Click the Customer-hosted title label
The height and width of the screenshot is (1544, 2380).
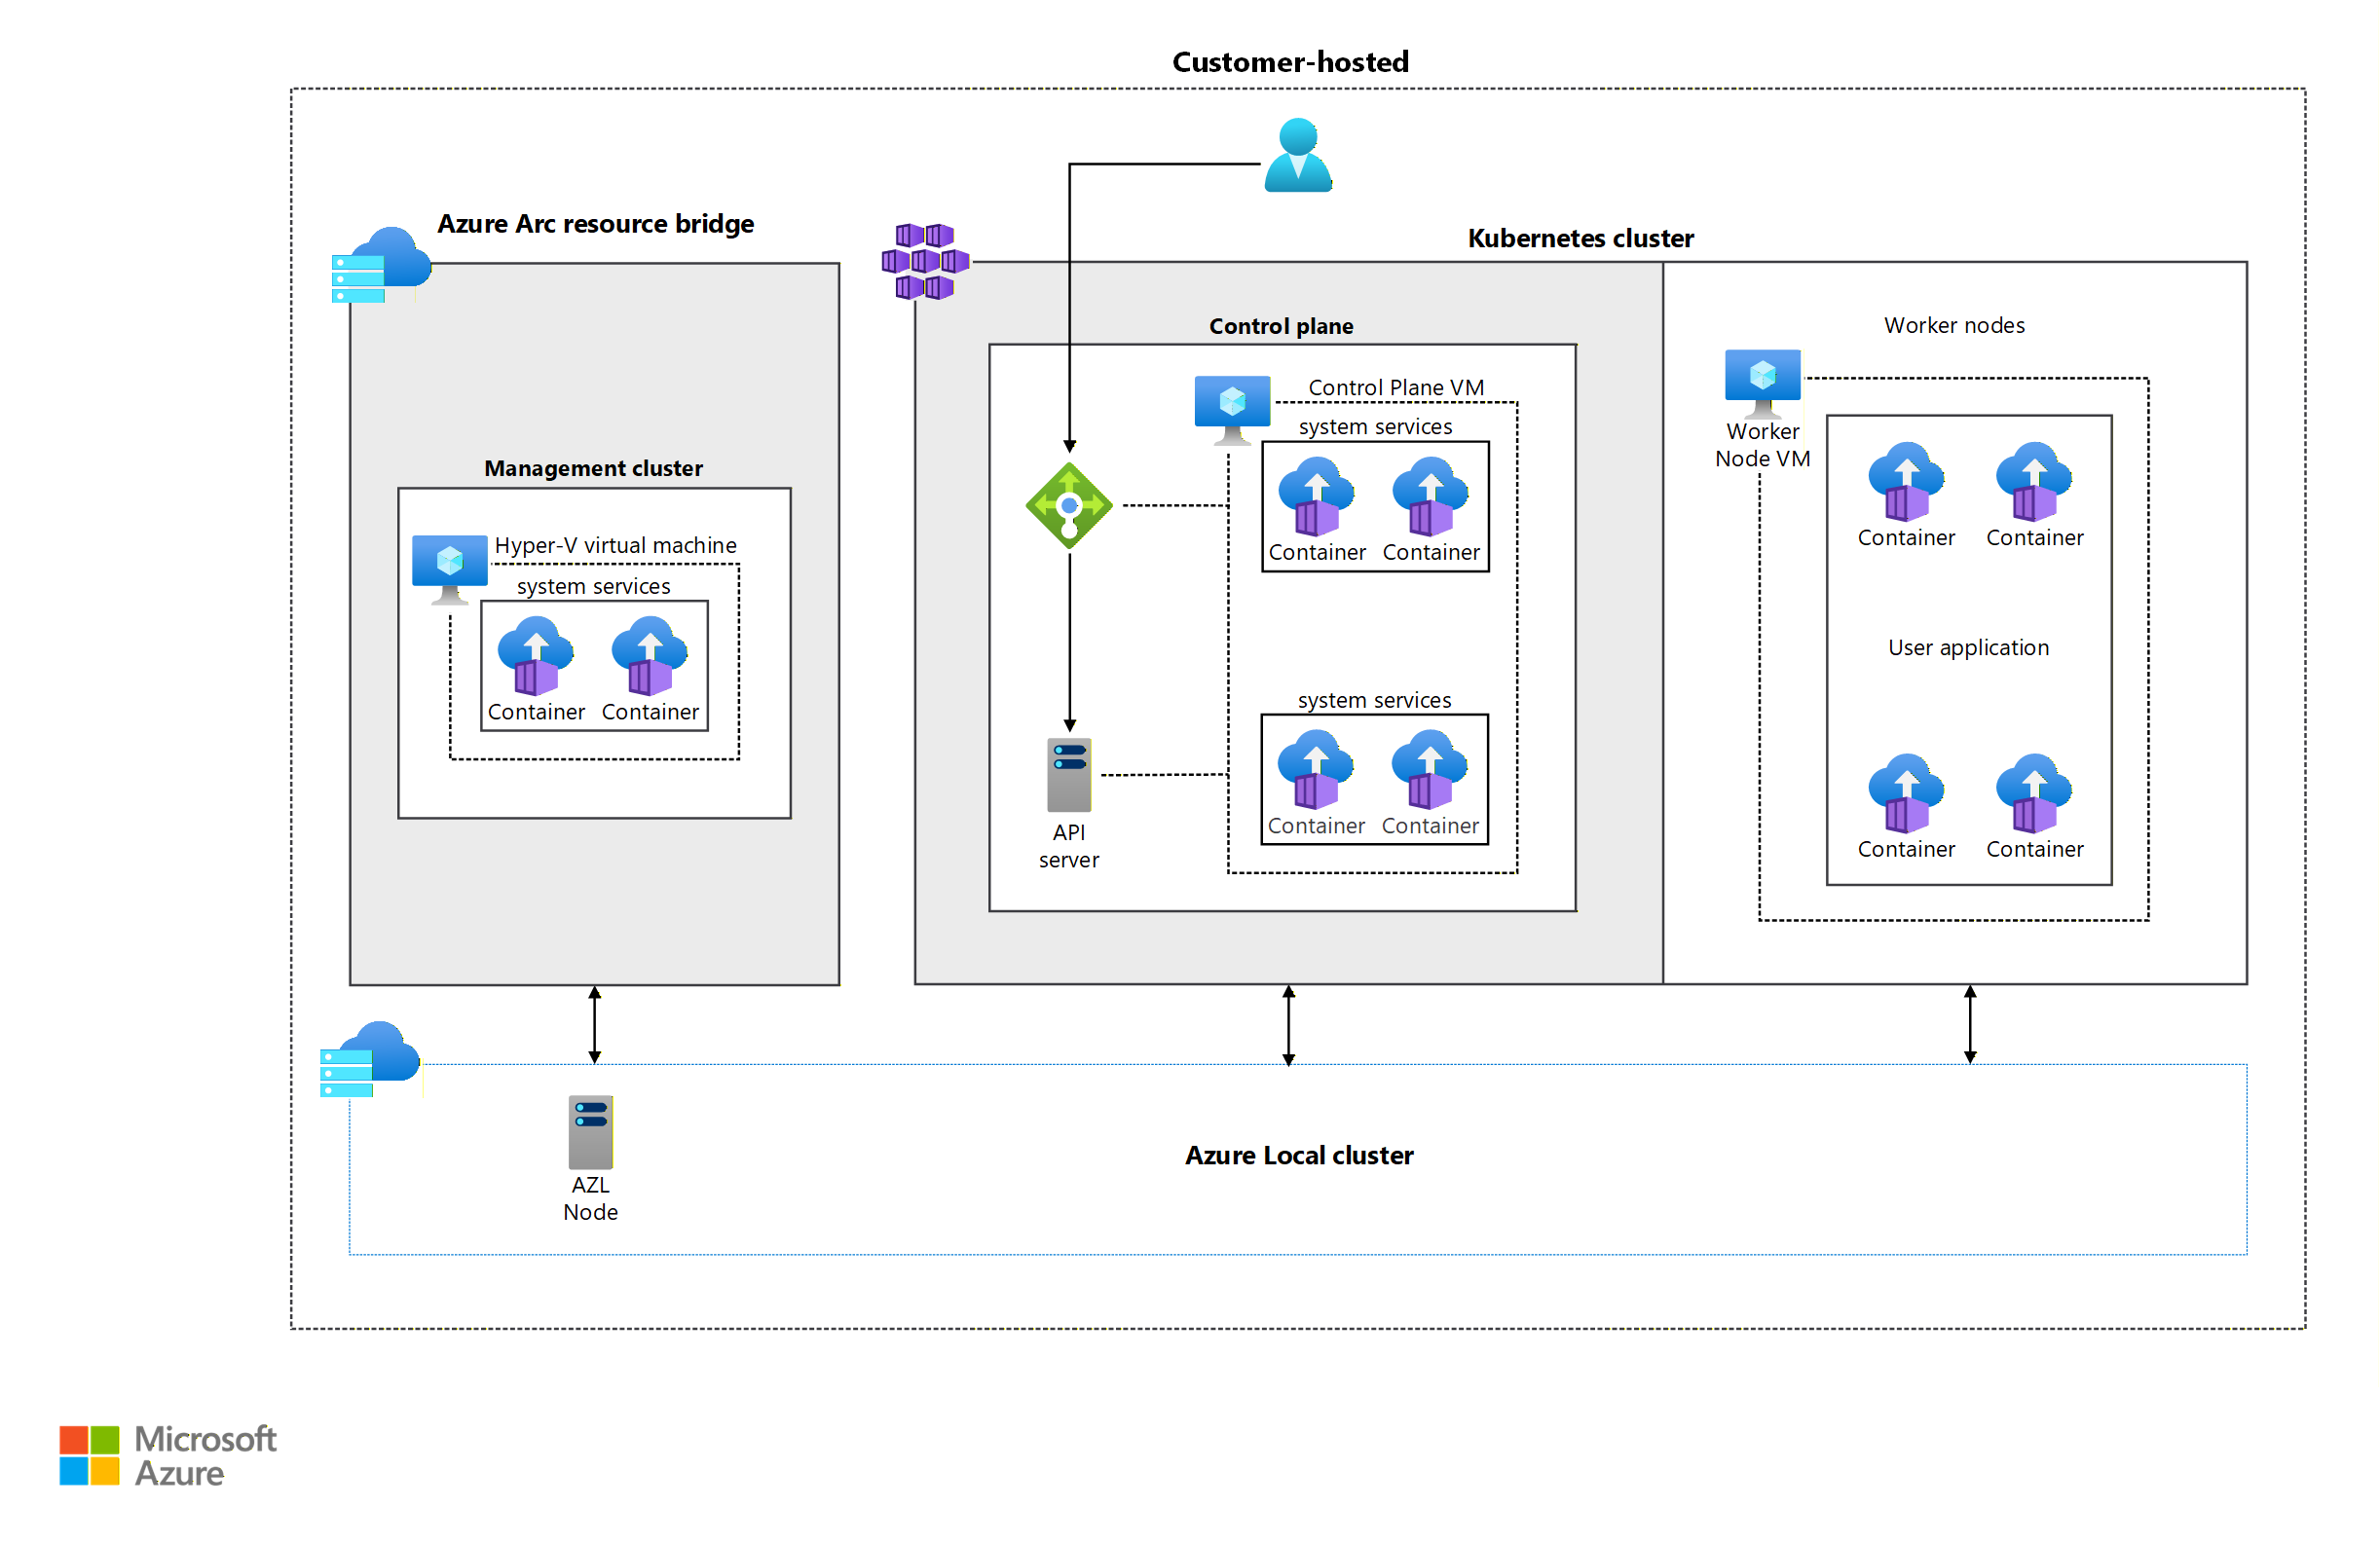(1290, 62)
